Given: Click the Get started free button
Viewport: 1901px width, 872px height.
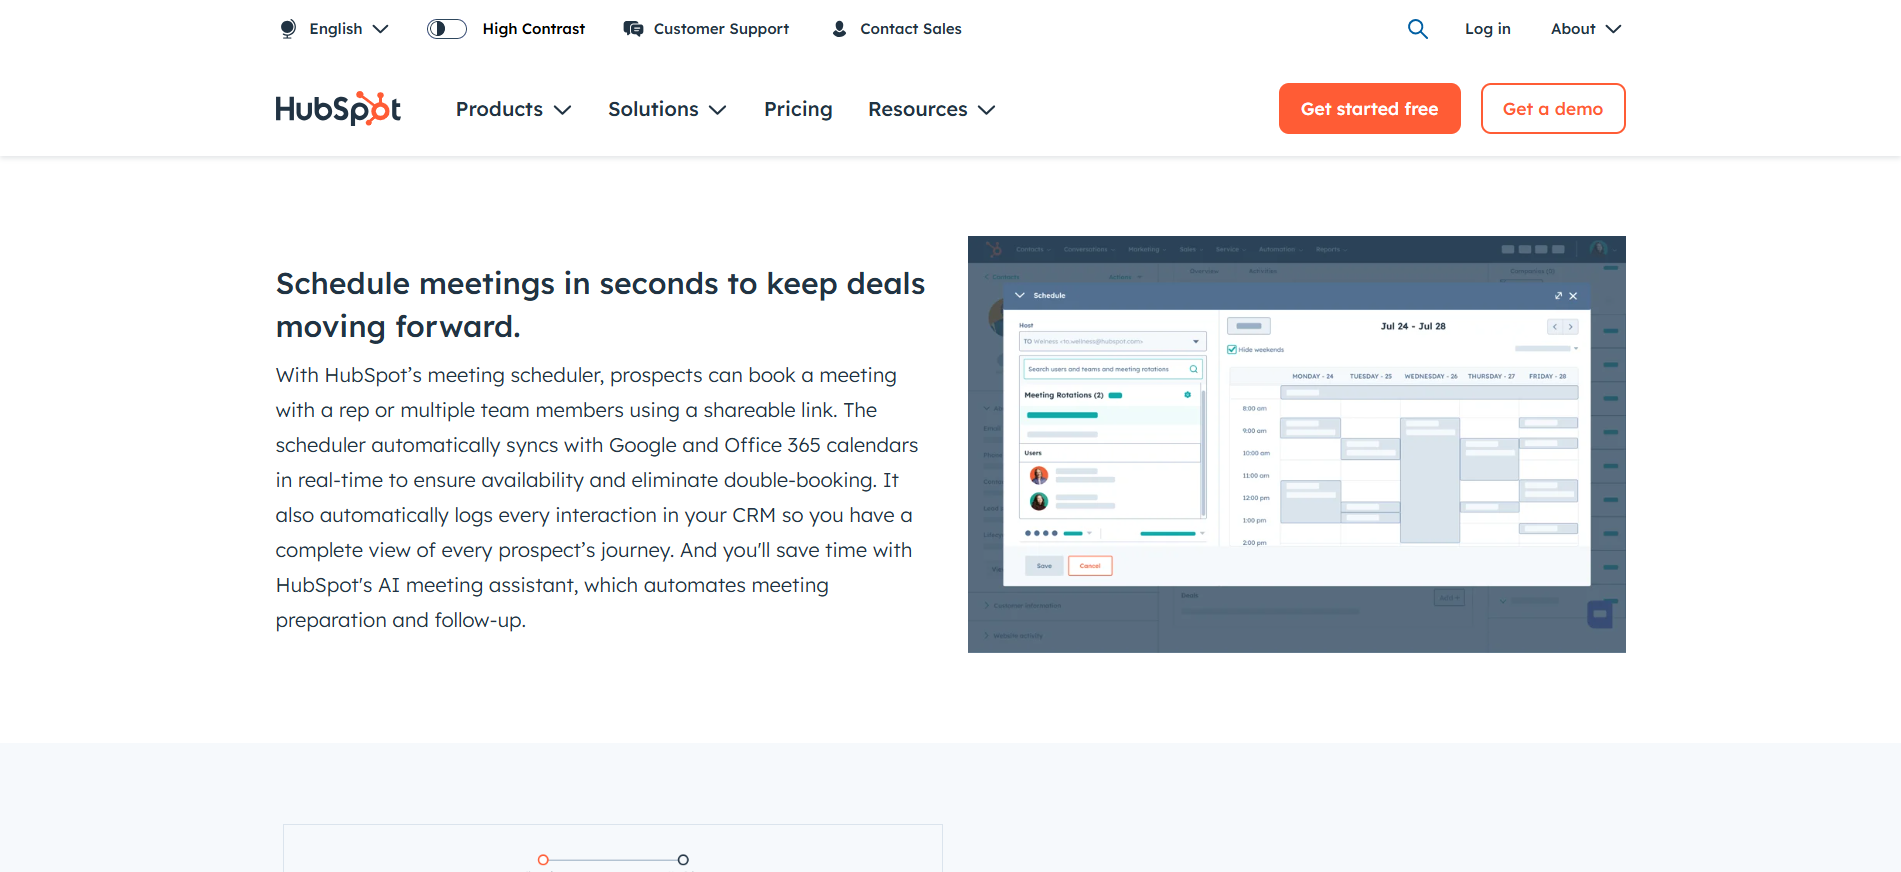Looking at the screenshot, I should [1369, 108].
